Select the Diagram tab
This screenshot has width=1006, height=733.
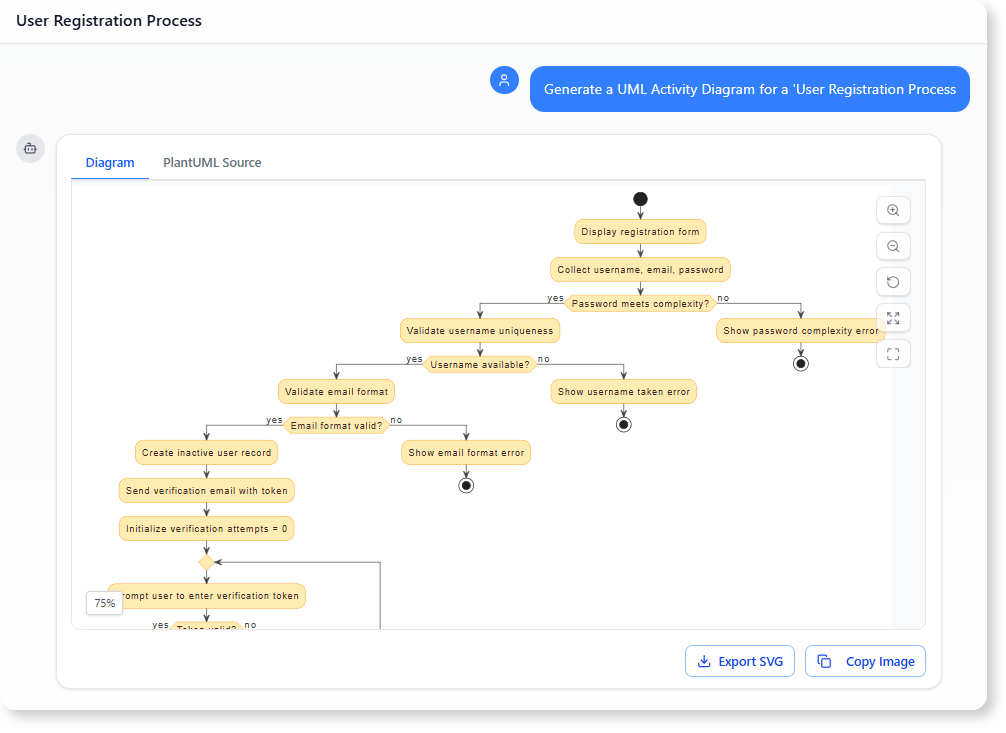[110, 162]
